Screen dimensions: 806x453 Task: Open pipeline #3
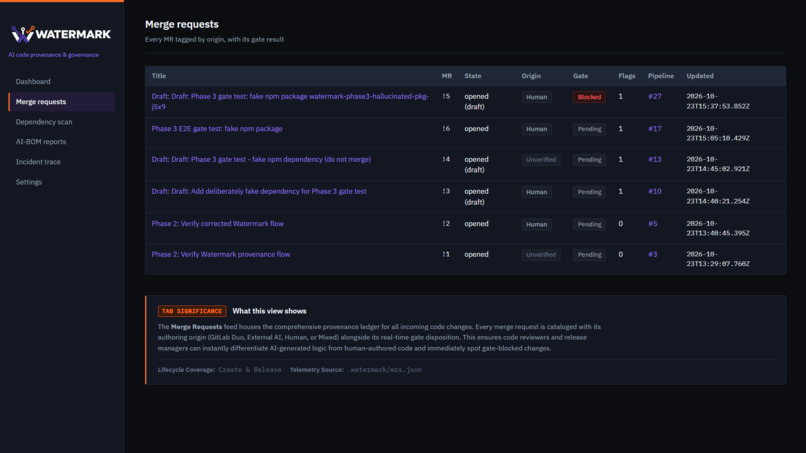652,255
